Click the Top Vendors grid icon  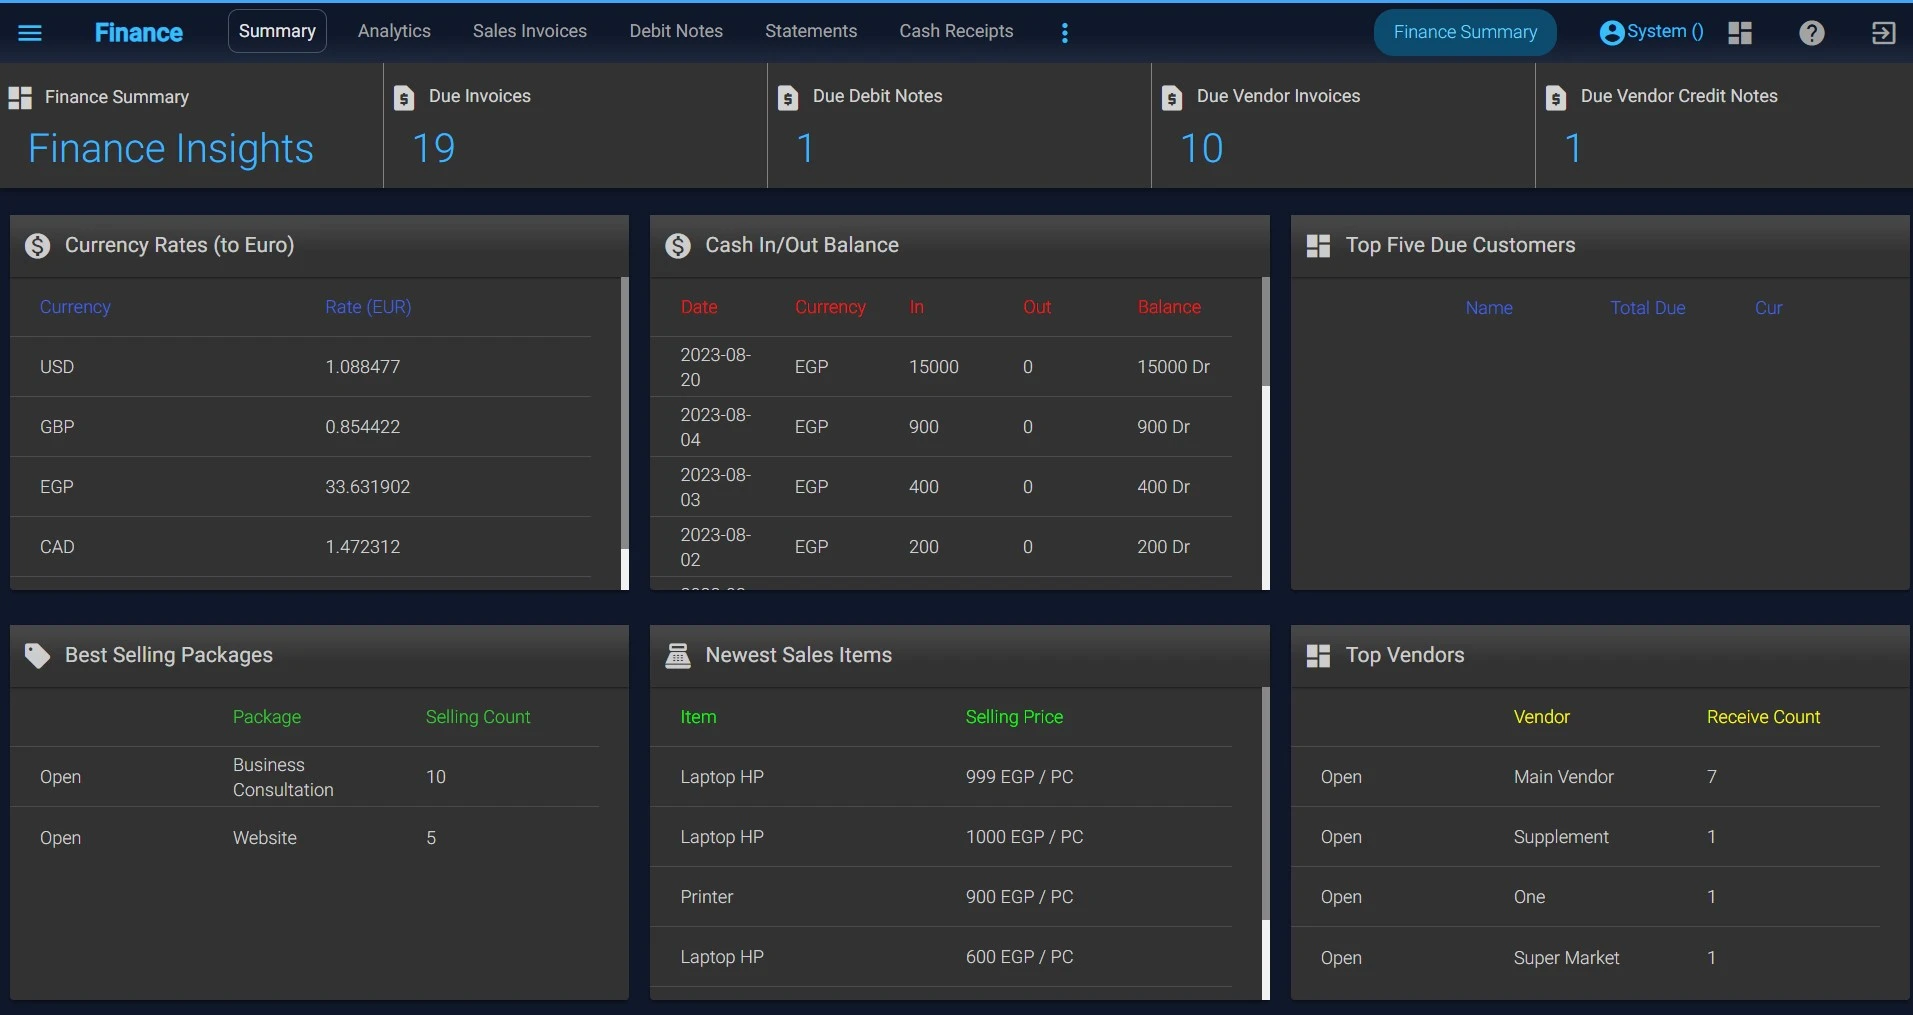tap(1318, 656)
